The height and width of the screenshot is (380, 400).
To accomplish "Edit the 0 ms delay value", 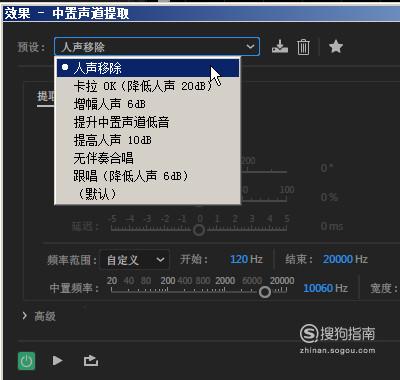I will (x=332, y=227).
